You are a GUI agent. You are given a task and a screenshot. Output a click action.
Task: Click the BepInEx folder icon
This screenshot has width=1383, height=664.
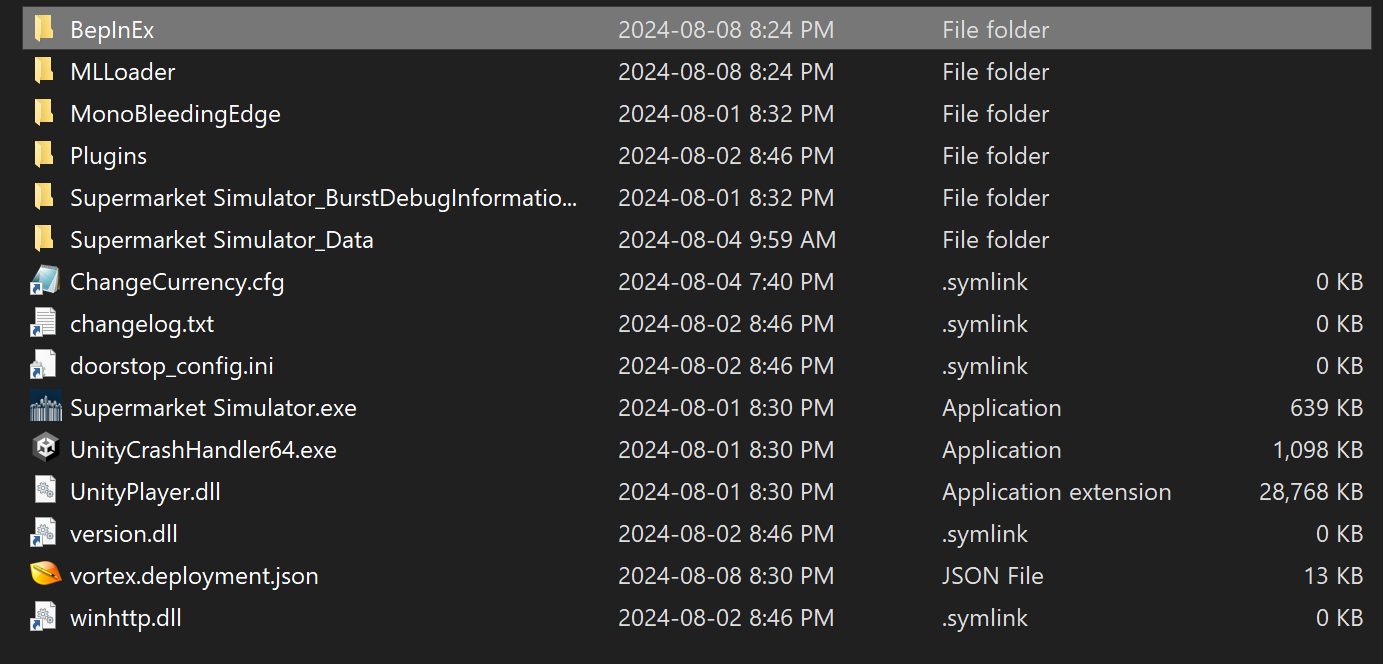(x=44, y=29)
